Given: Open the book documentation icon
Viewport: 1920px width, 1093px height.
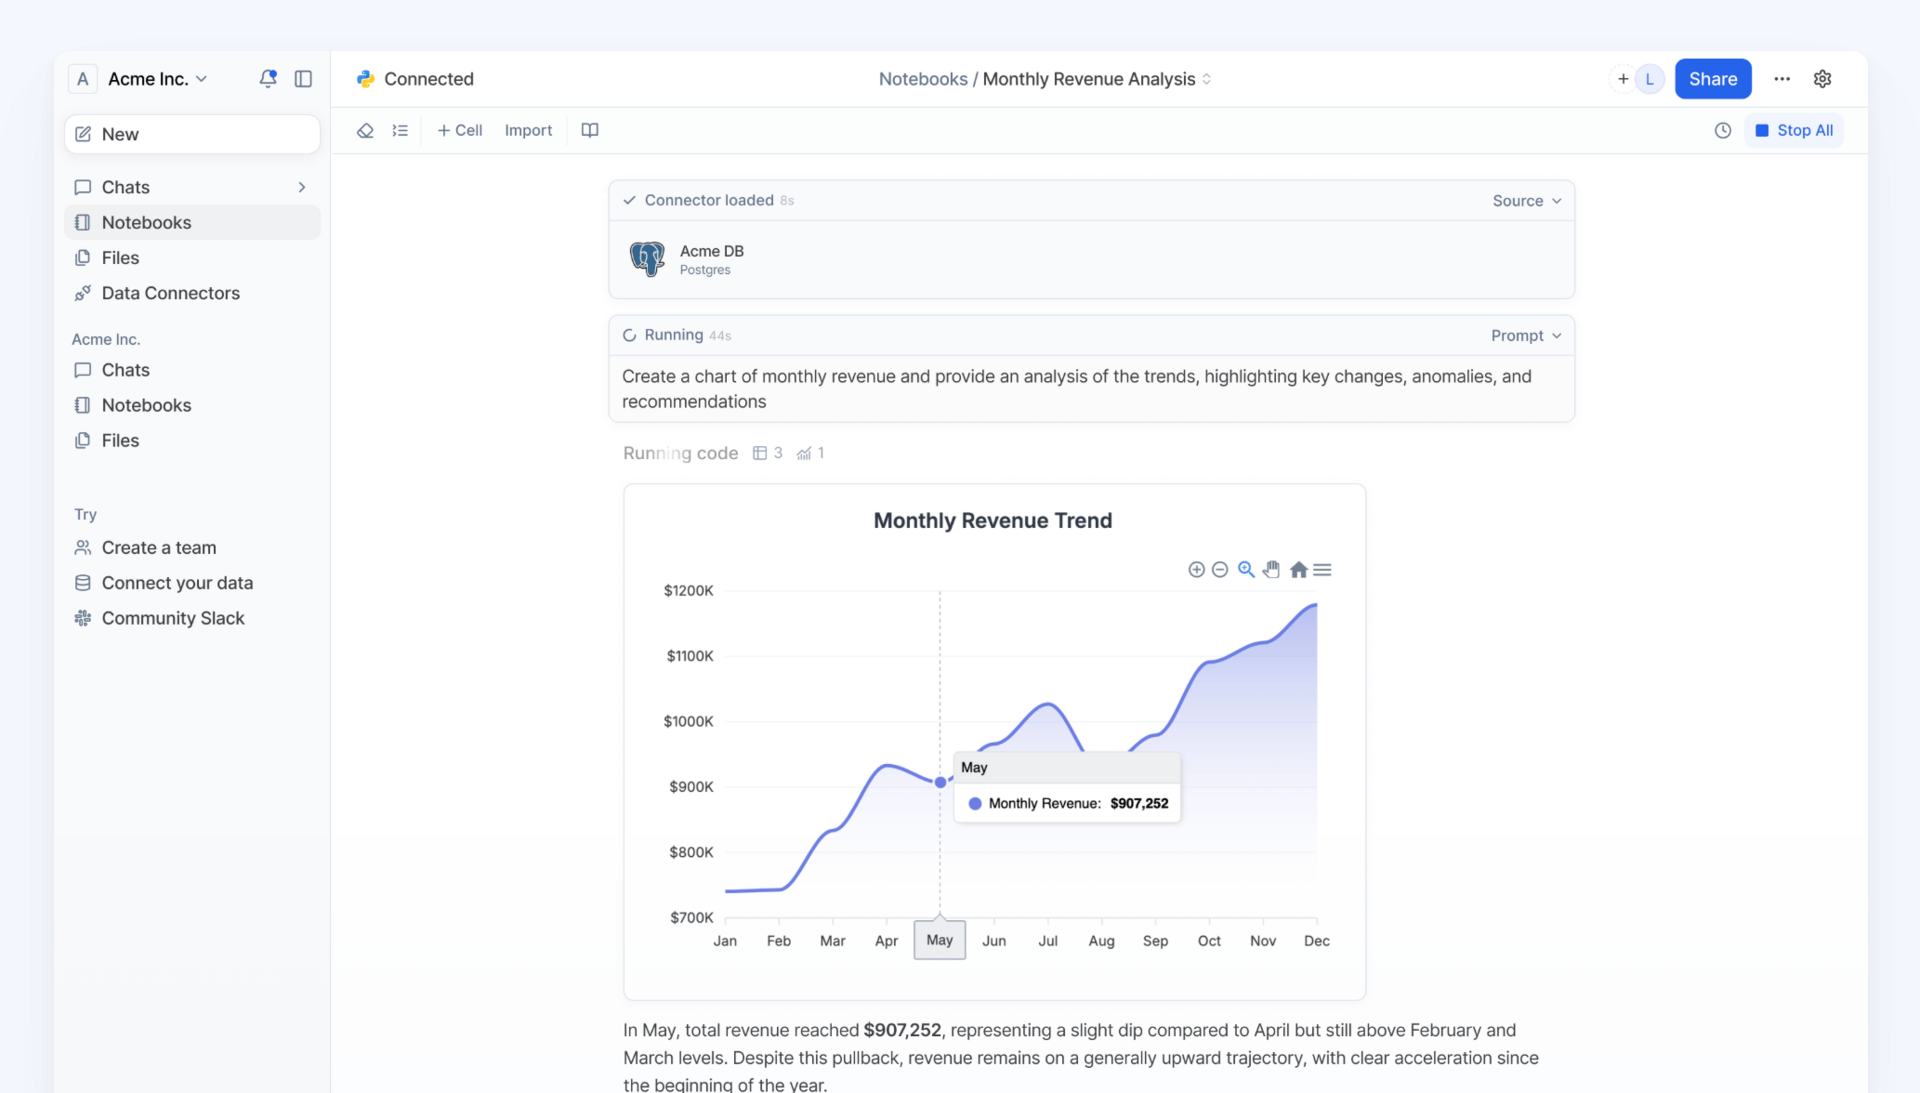Looking at the screenshot, I should (590, 131).
